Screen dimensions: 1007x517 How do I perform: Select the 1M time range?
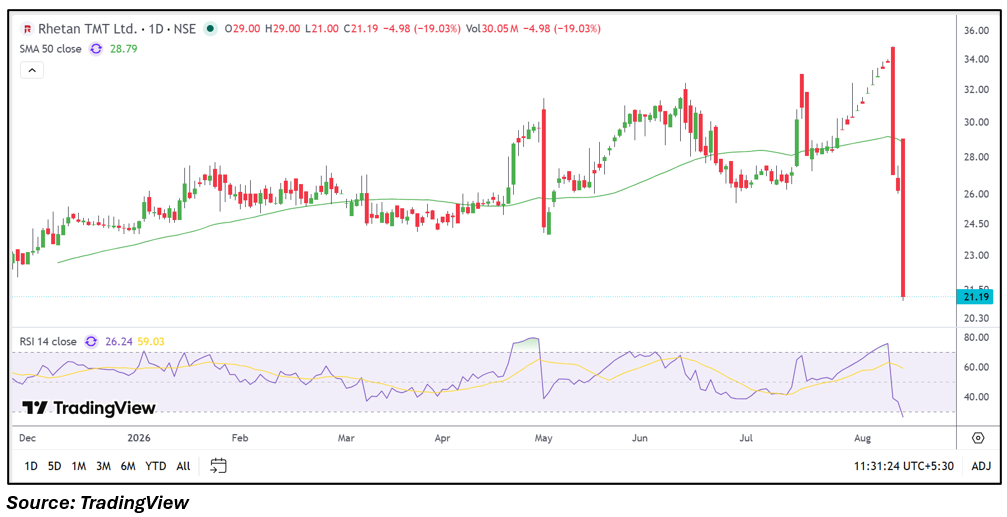tap(78, 466)
